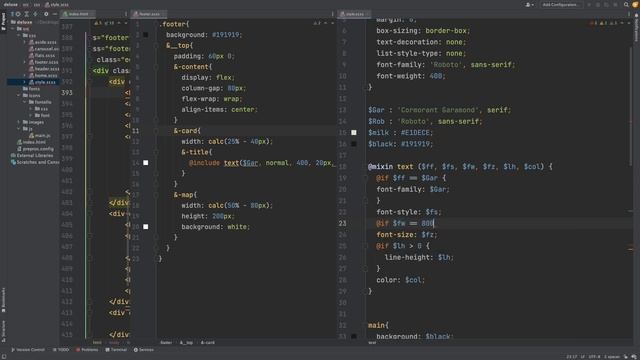The image size is (640, 360).
Task: Open the TODO tool window
Action: [x=61, y=350]
